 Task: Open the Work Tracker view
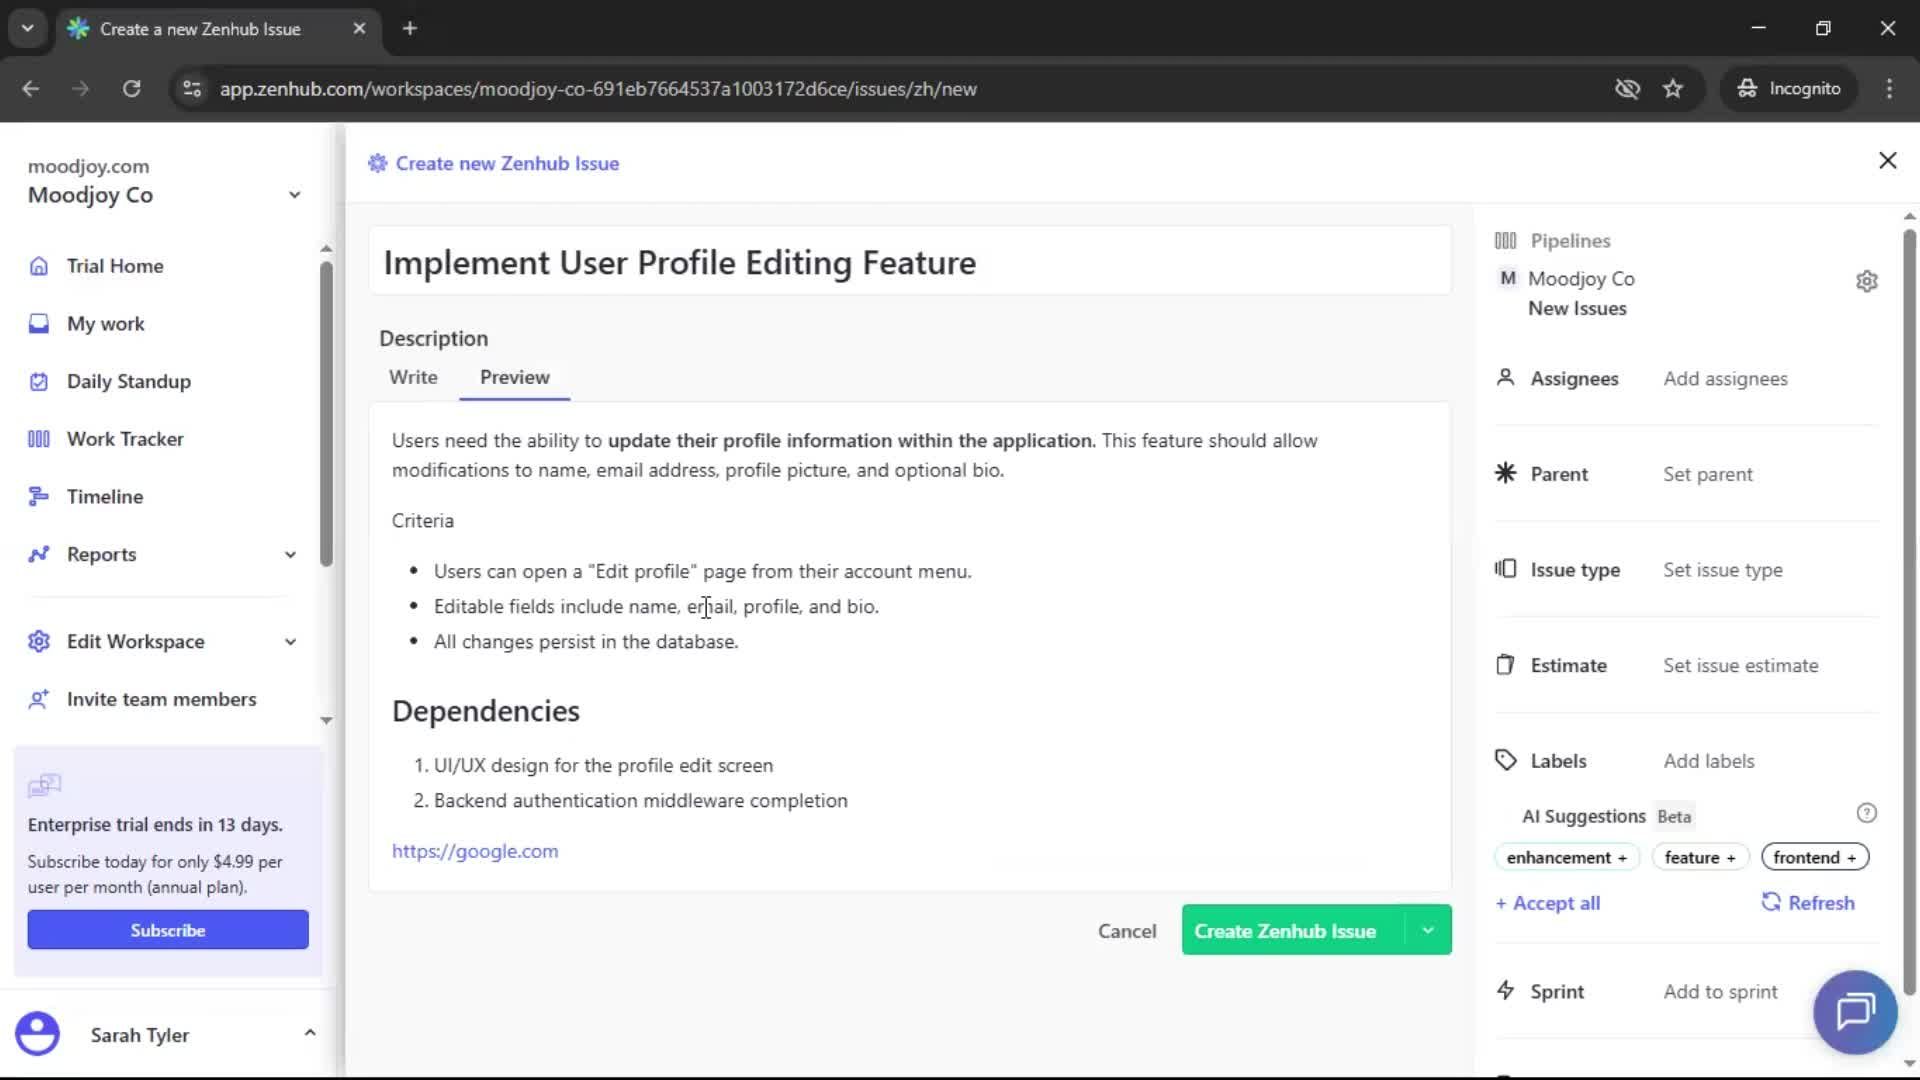(38, 438)
